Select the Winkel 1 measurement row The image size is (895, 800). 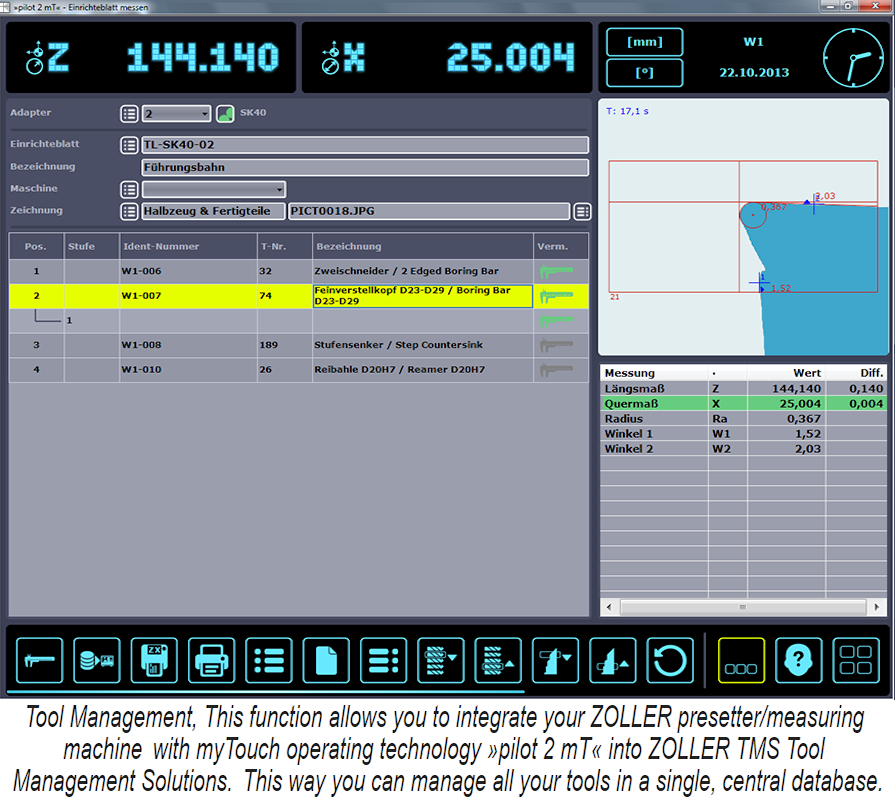click(x=744, y=434)
